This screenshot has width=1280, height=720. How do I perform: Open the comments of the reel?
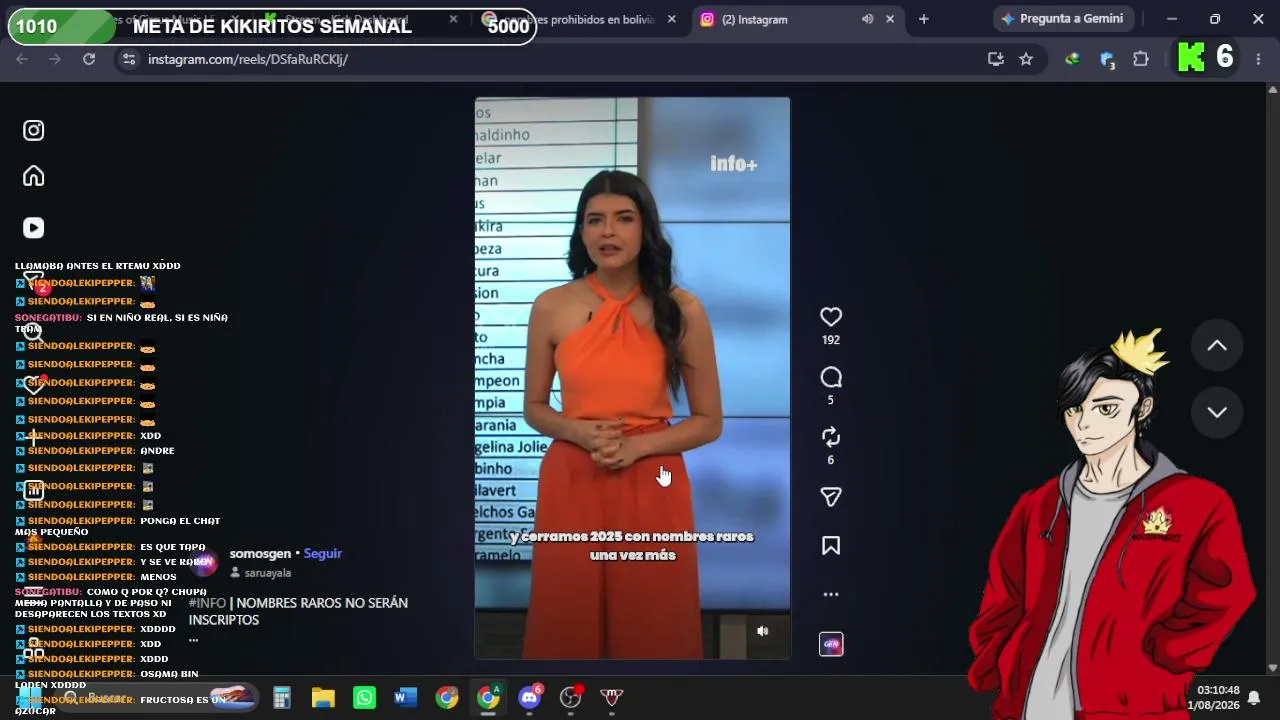point(831,377)
